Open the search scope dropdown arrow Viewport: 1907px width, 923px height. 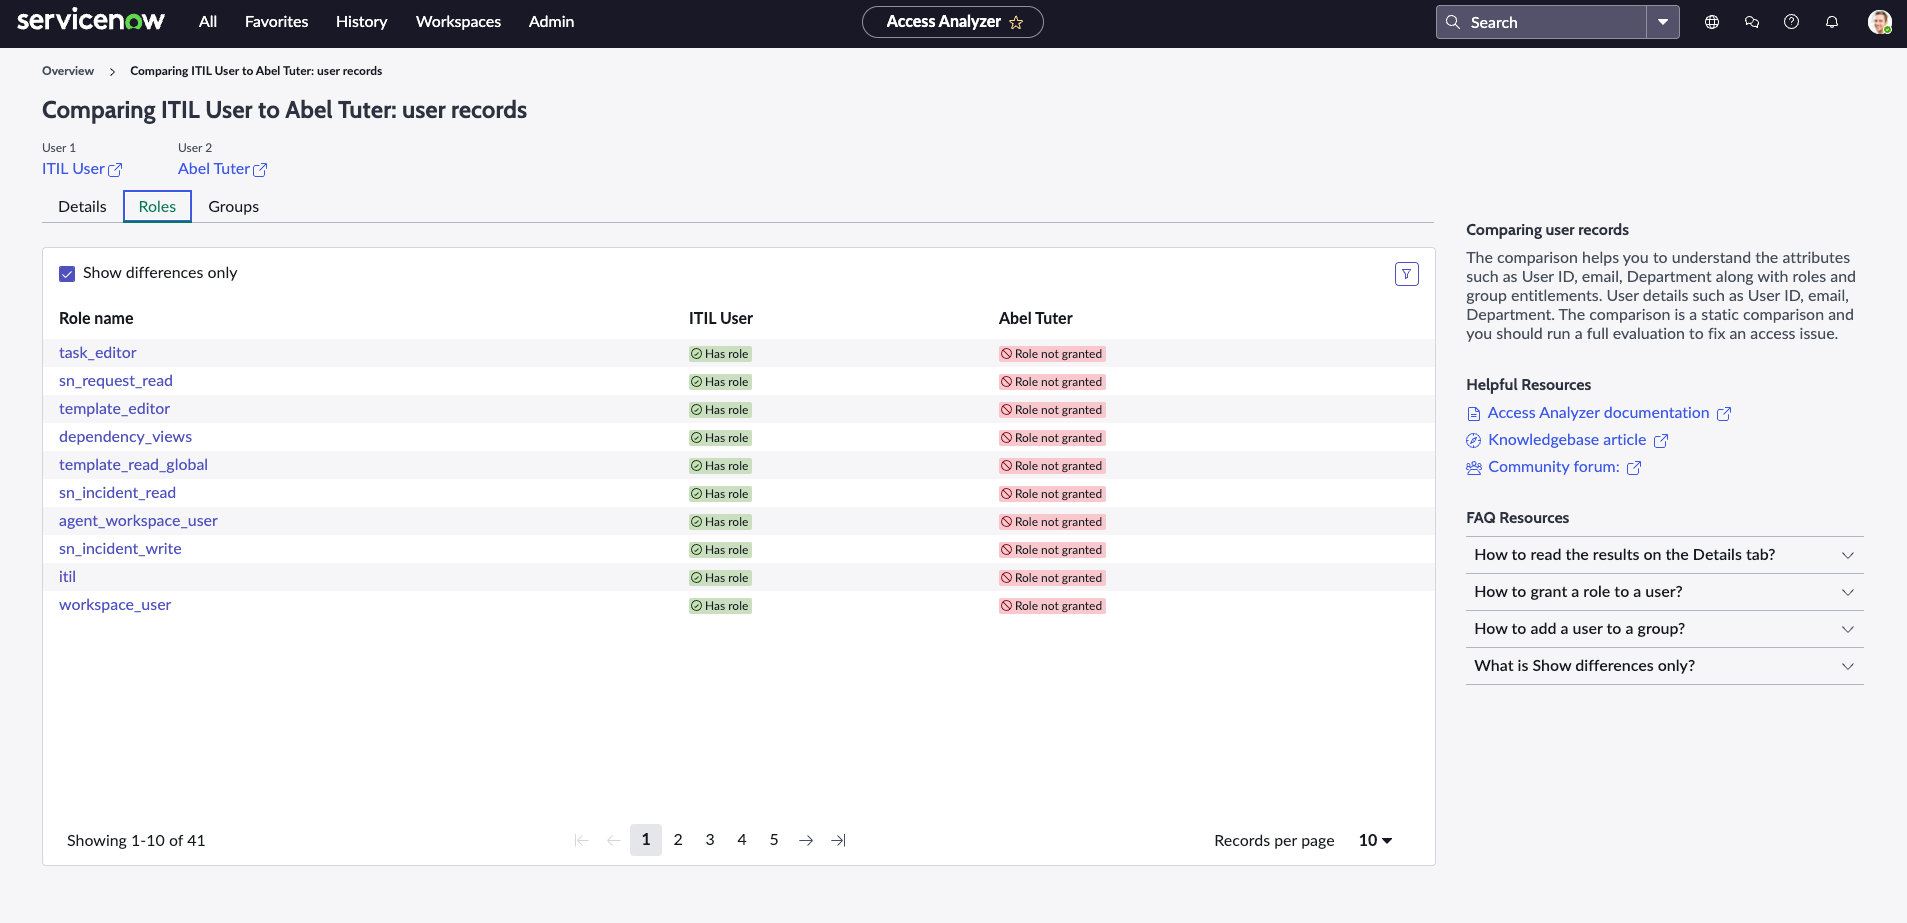tap(1663, 22)
